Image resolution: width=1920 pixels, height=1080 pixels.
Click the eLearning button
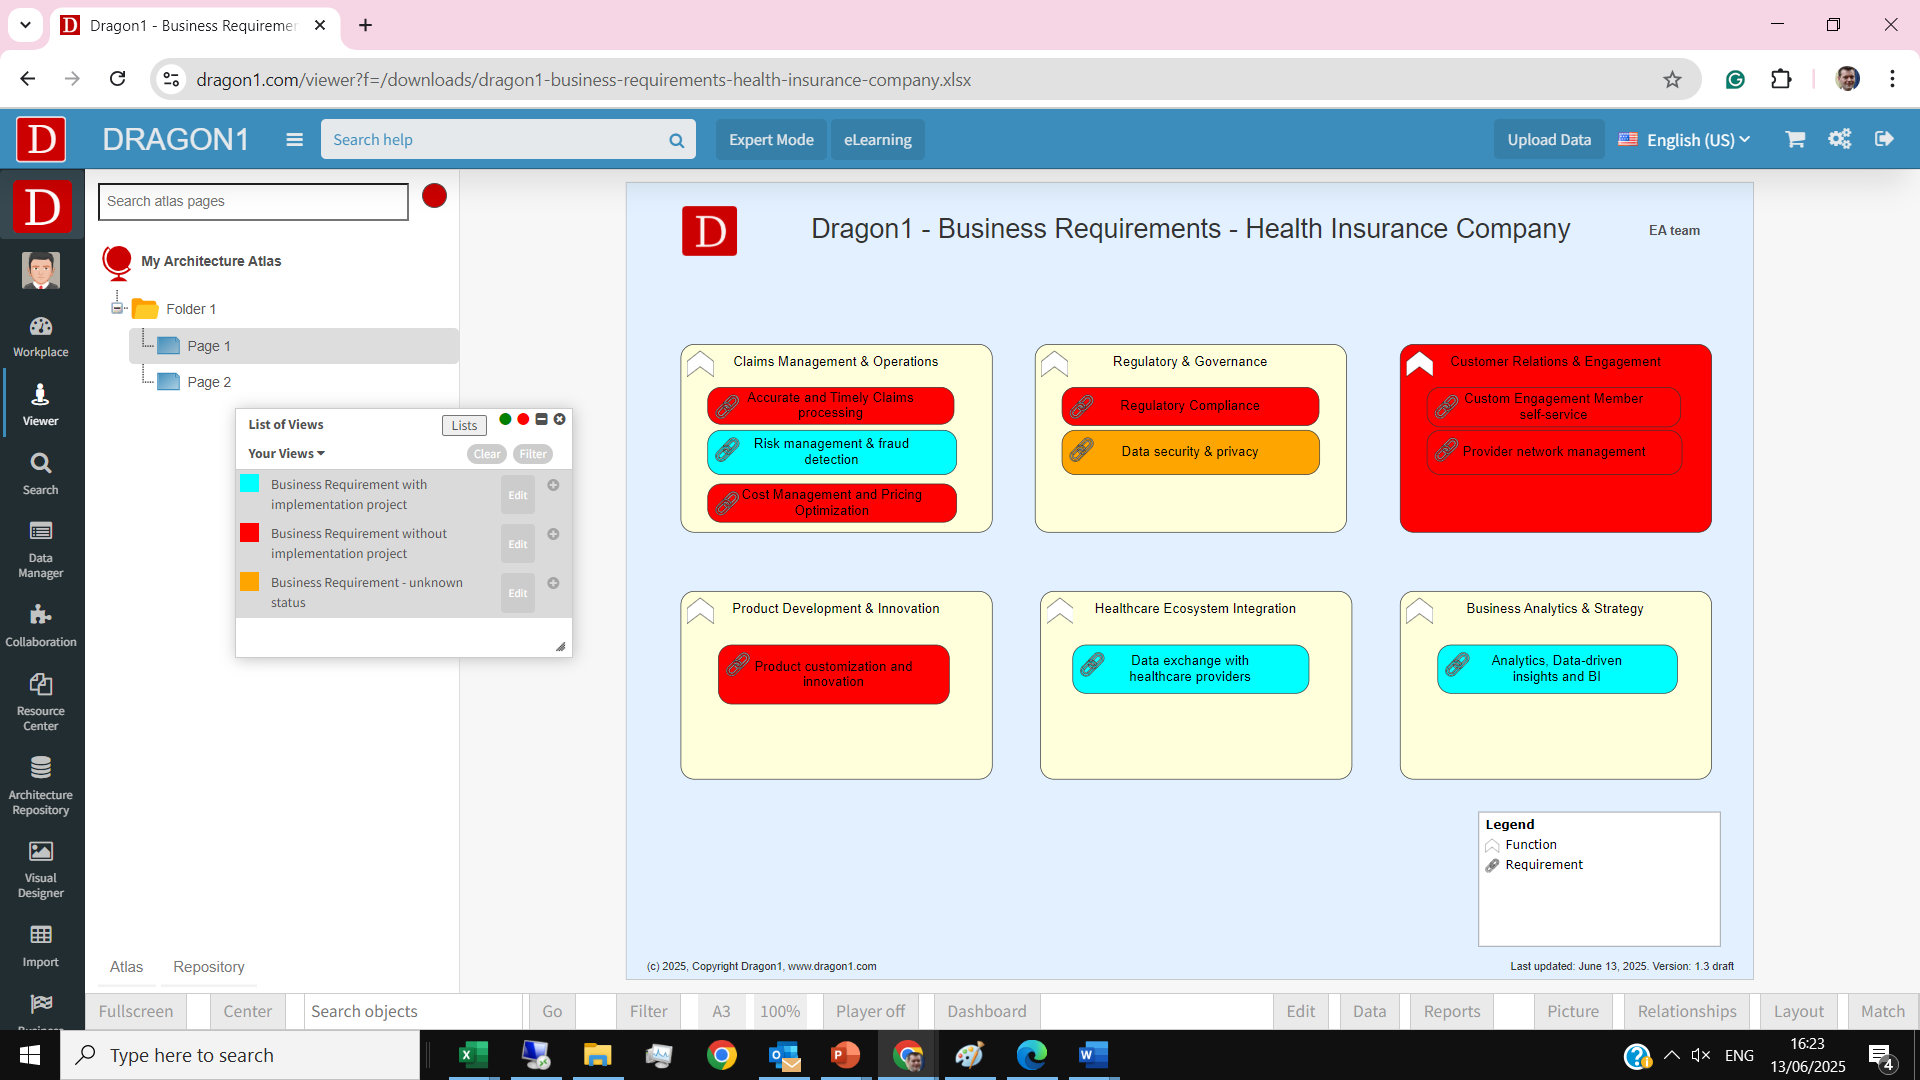[878, 140]
